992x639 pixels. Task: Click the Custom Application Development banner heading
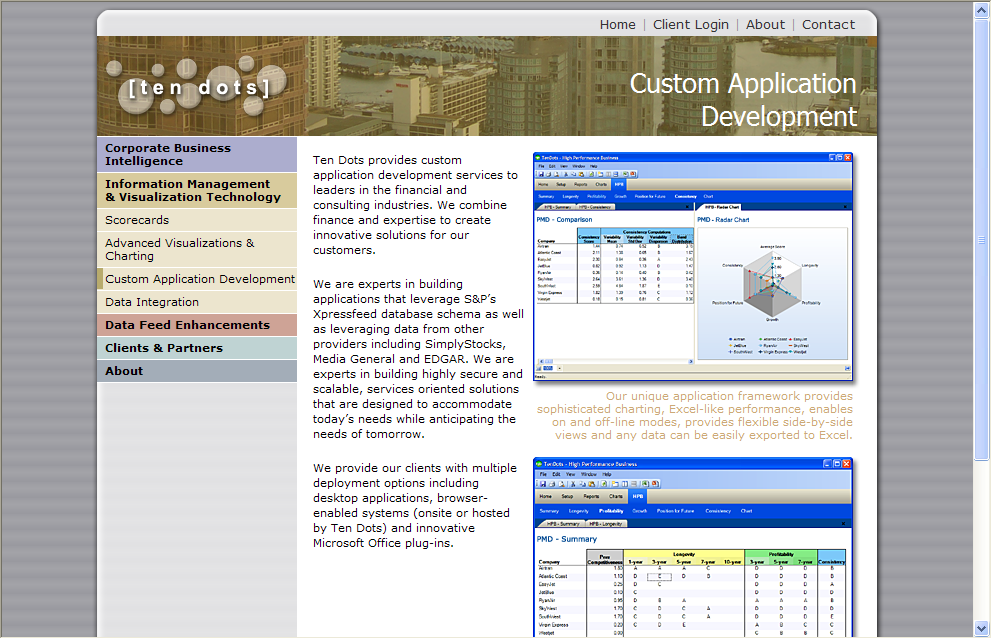pos(742,99)
